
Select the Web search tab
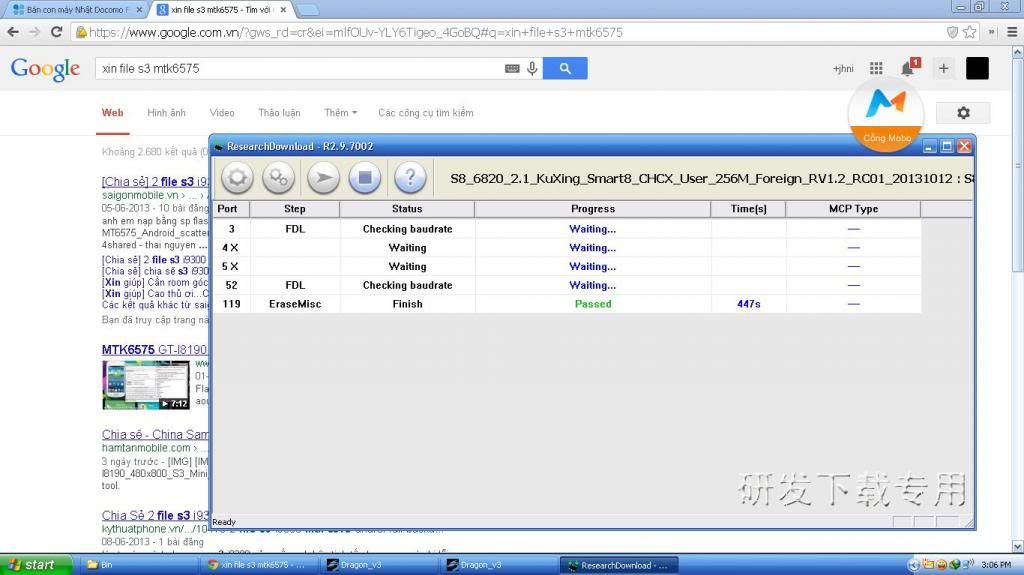pyautogui.click(x=112, y=112)
